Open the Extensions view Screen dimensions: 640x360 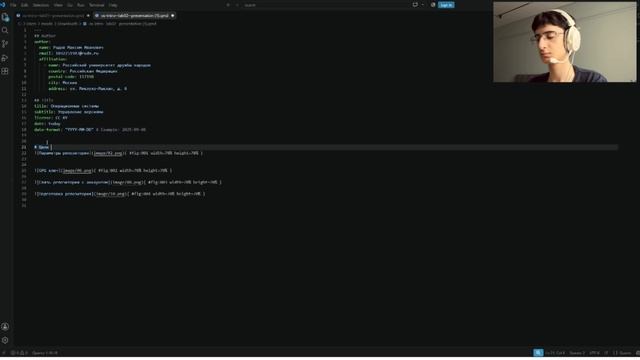point(5,71)
